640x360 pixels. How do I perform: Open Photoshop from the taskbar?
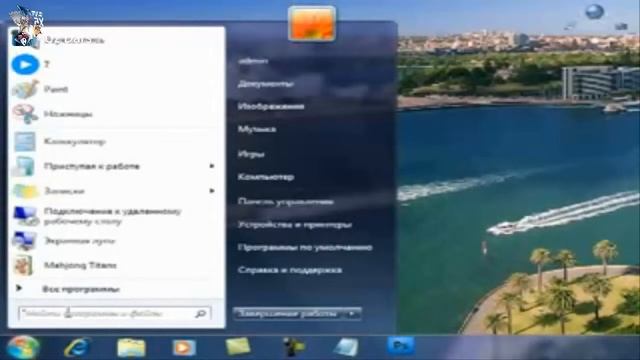click(401, 346)
